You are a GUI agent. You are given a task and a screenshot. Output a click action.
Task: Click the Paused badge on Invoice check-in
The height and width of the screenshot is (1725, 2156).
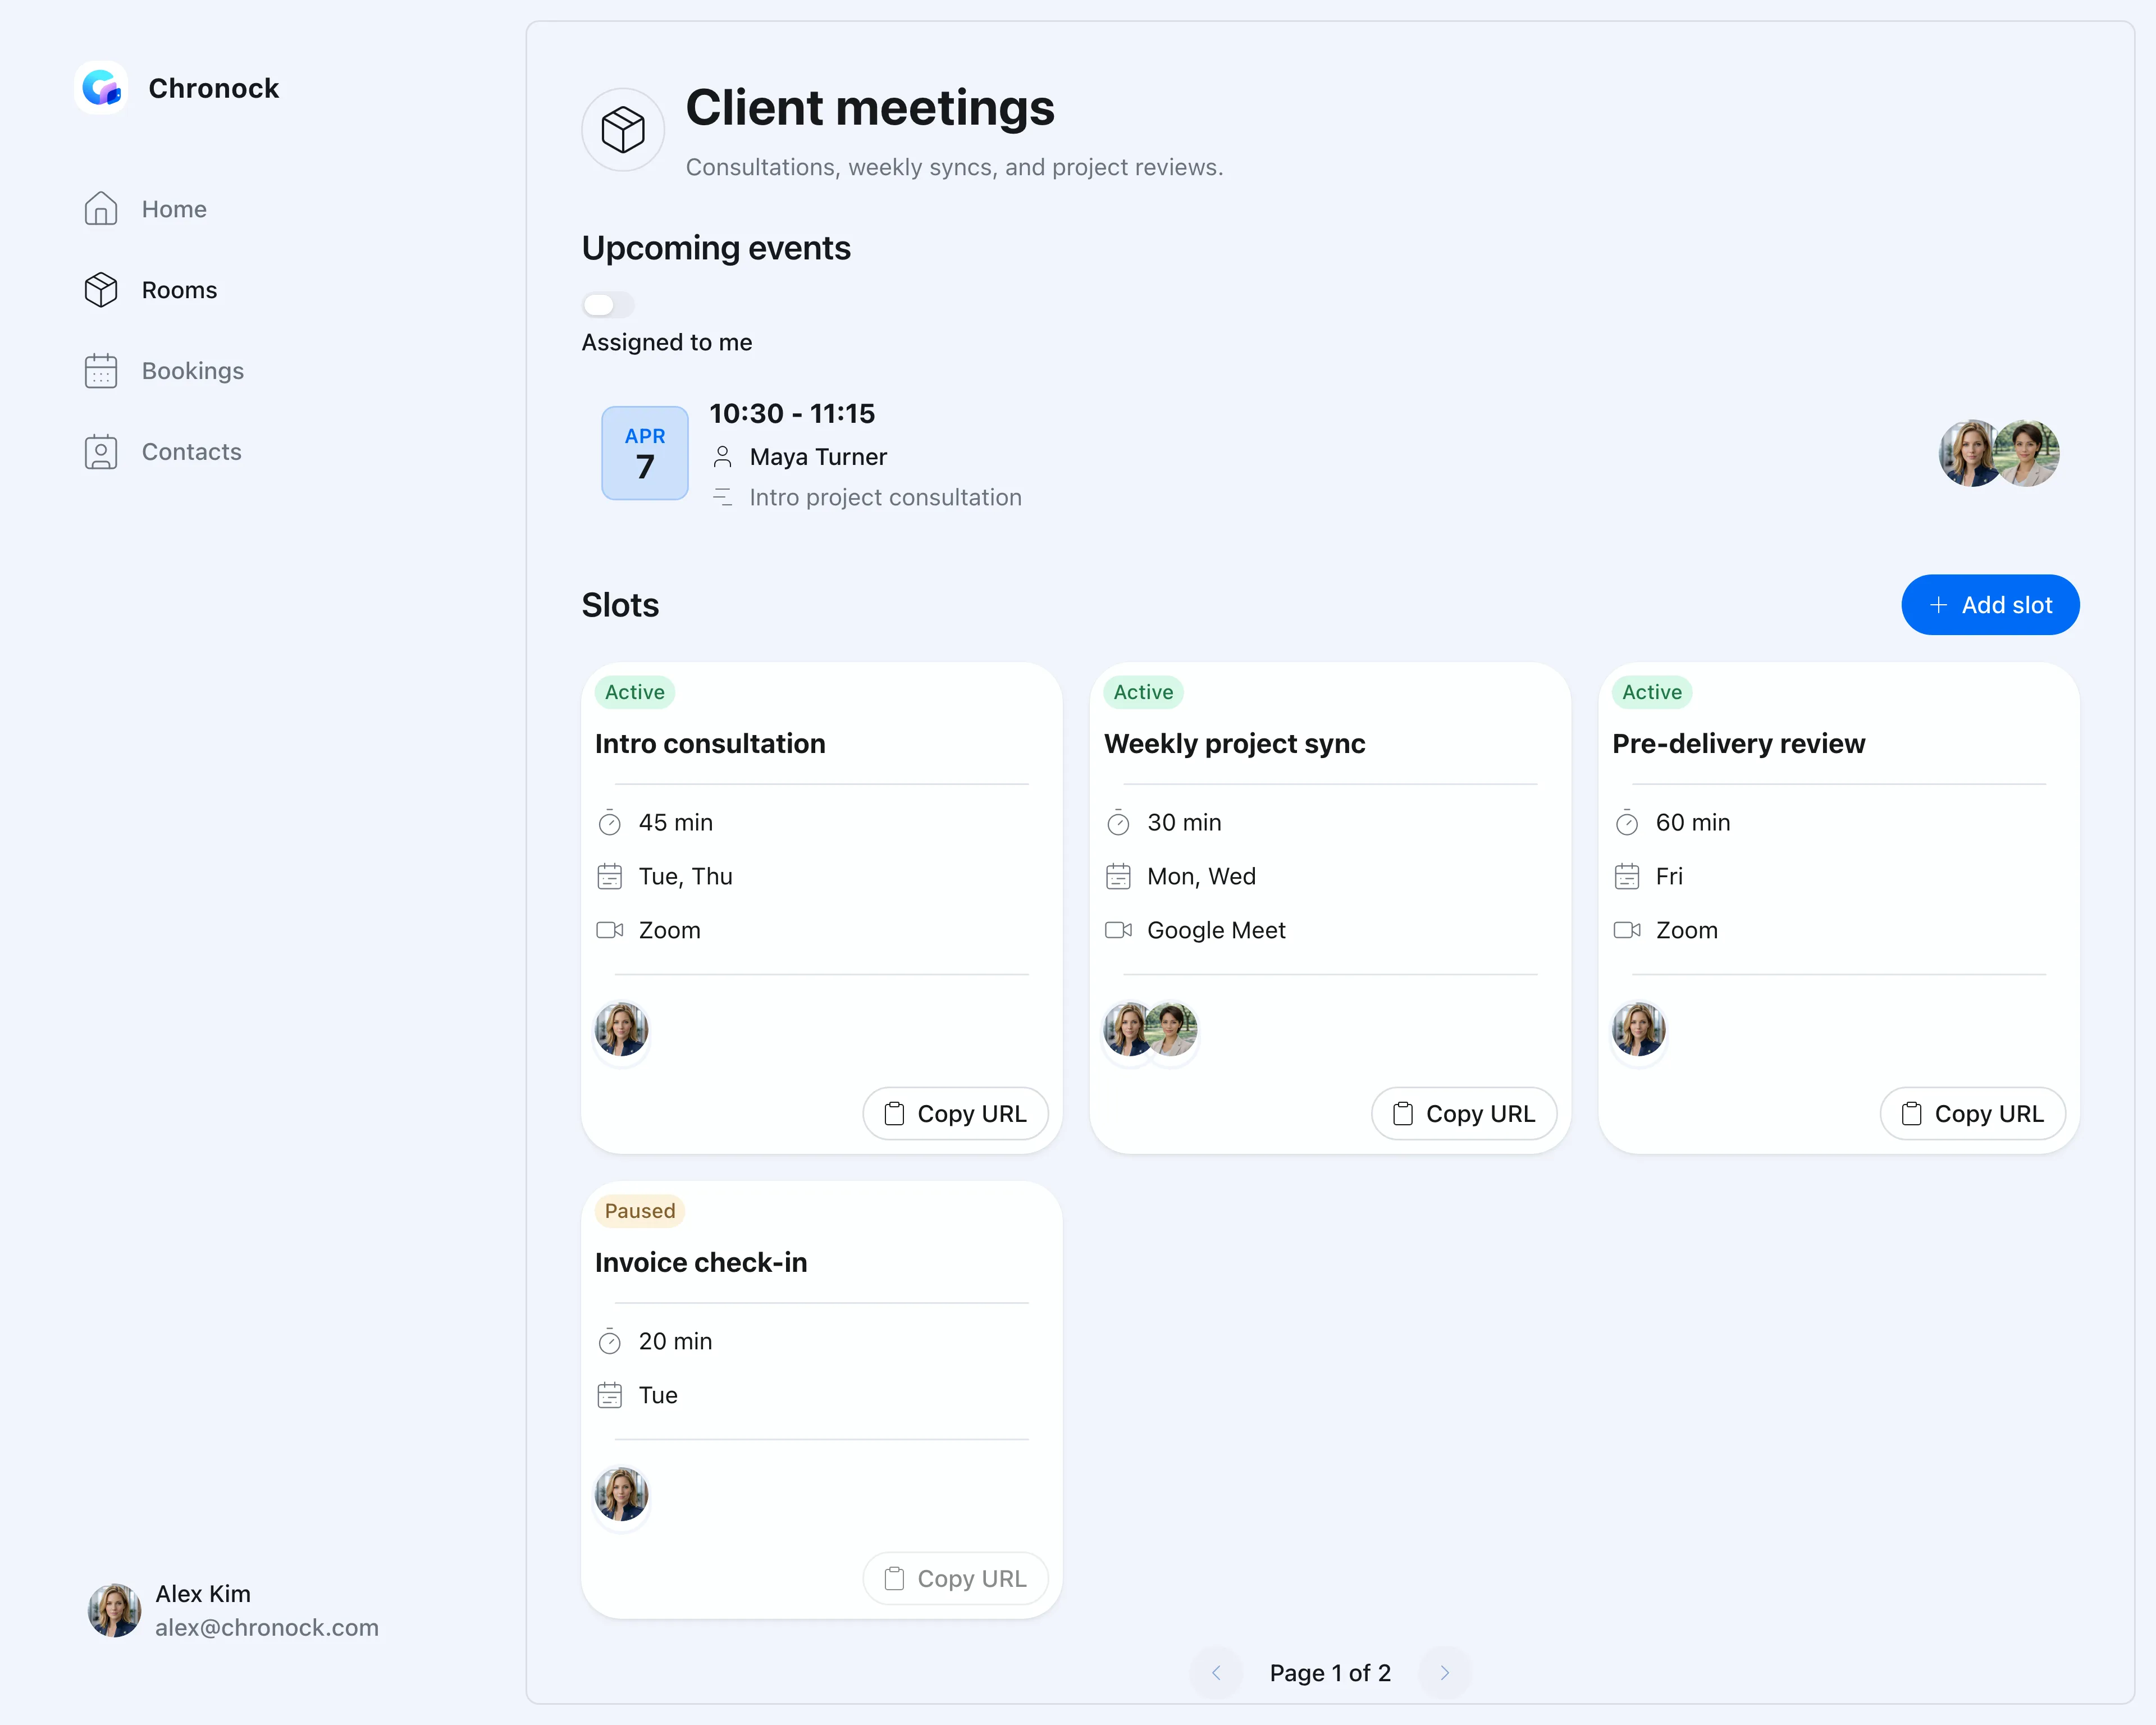(640, 1211)
